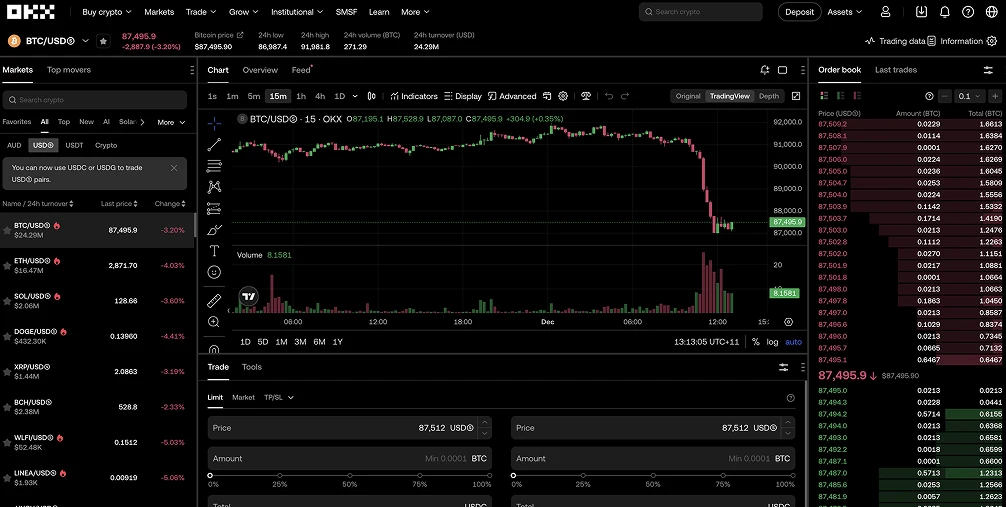Screen dimensions: 1006x507
Task: Open notifications bell in top bar
Action: (944, 12)
